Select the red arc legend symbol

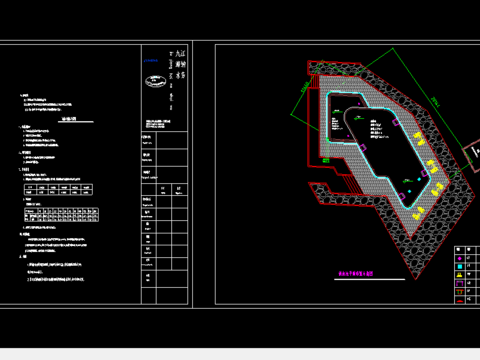(460, 301)
